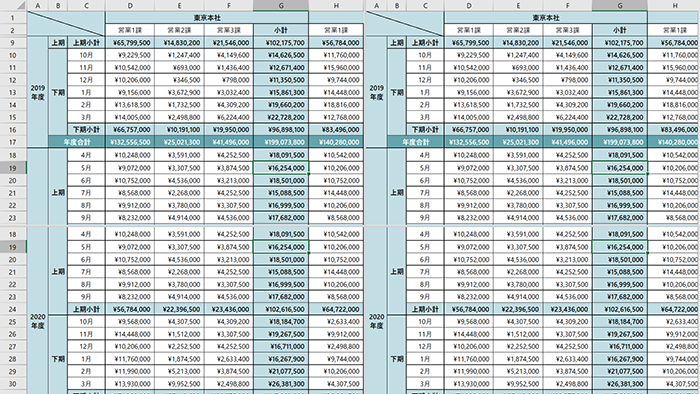
Task: Select row 9 by its row header
Action: [x=13, y=43]
